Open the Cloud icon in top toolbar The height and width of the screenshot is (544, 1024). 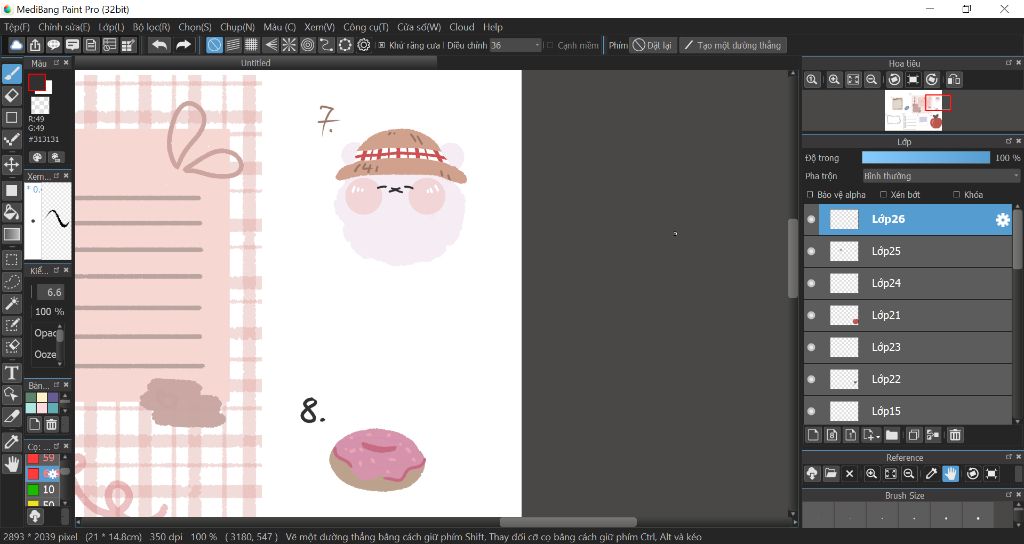click(x=16, y=45)
